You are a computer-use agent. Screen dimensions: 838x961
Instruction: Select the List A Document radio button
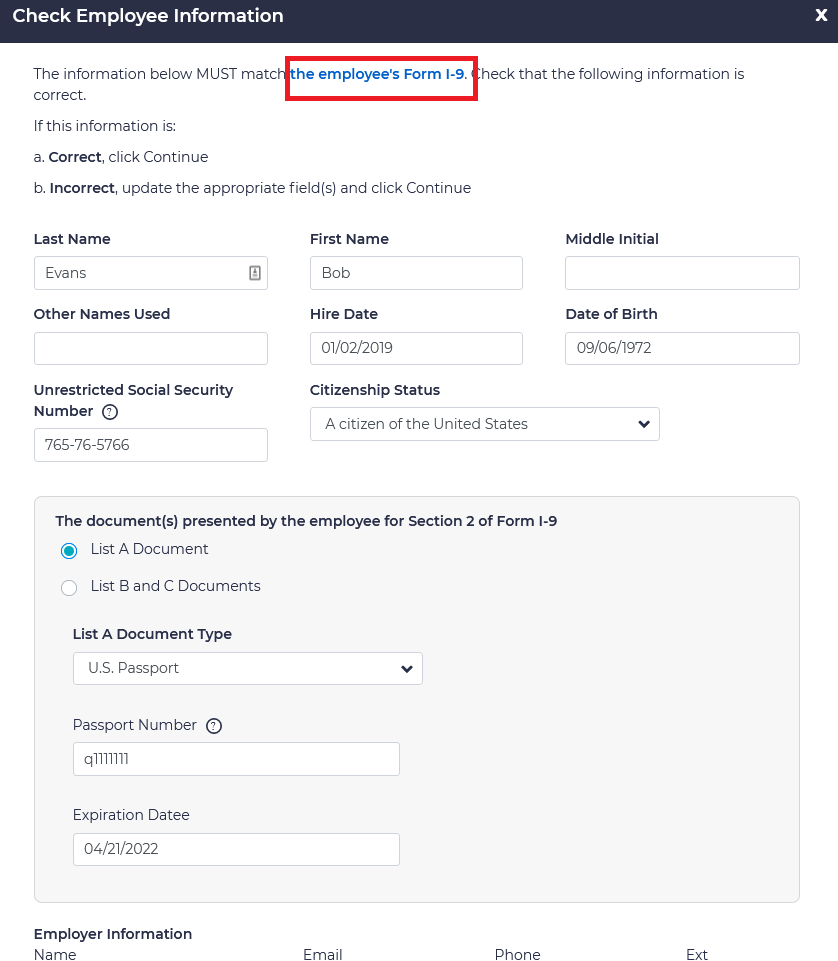pos(69,550)
